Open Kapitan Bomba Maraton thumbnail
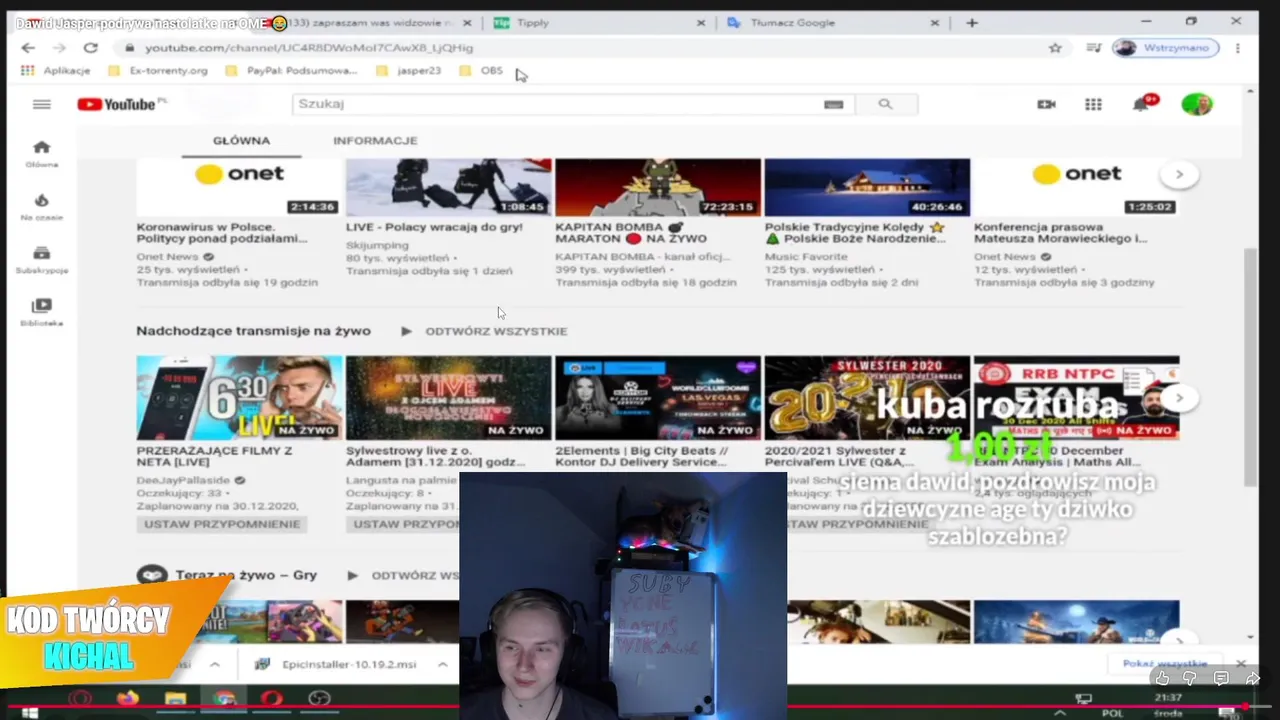 658,187
